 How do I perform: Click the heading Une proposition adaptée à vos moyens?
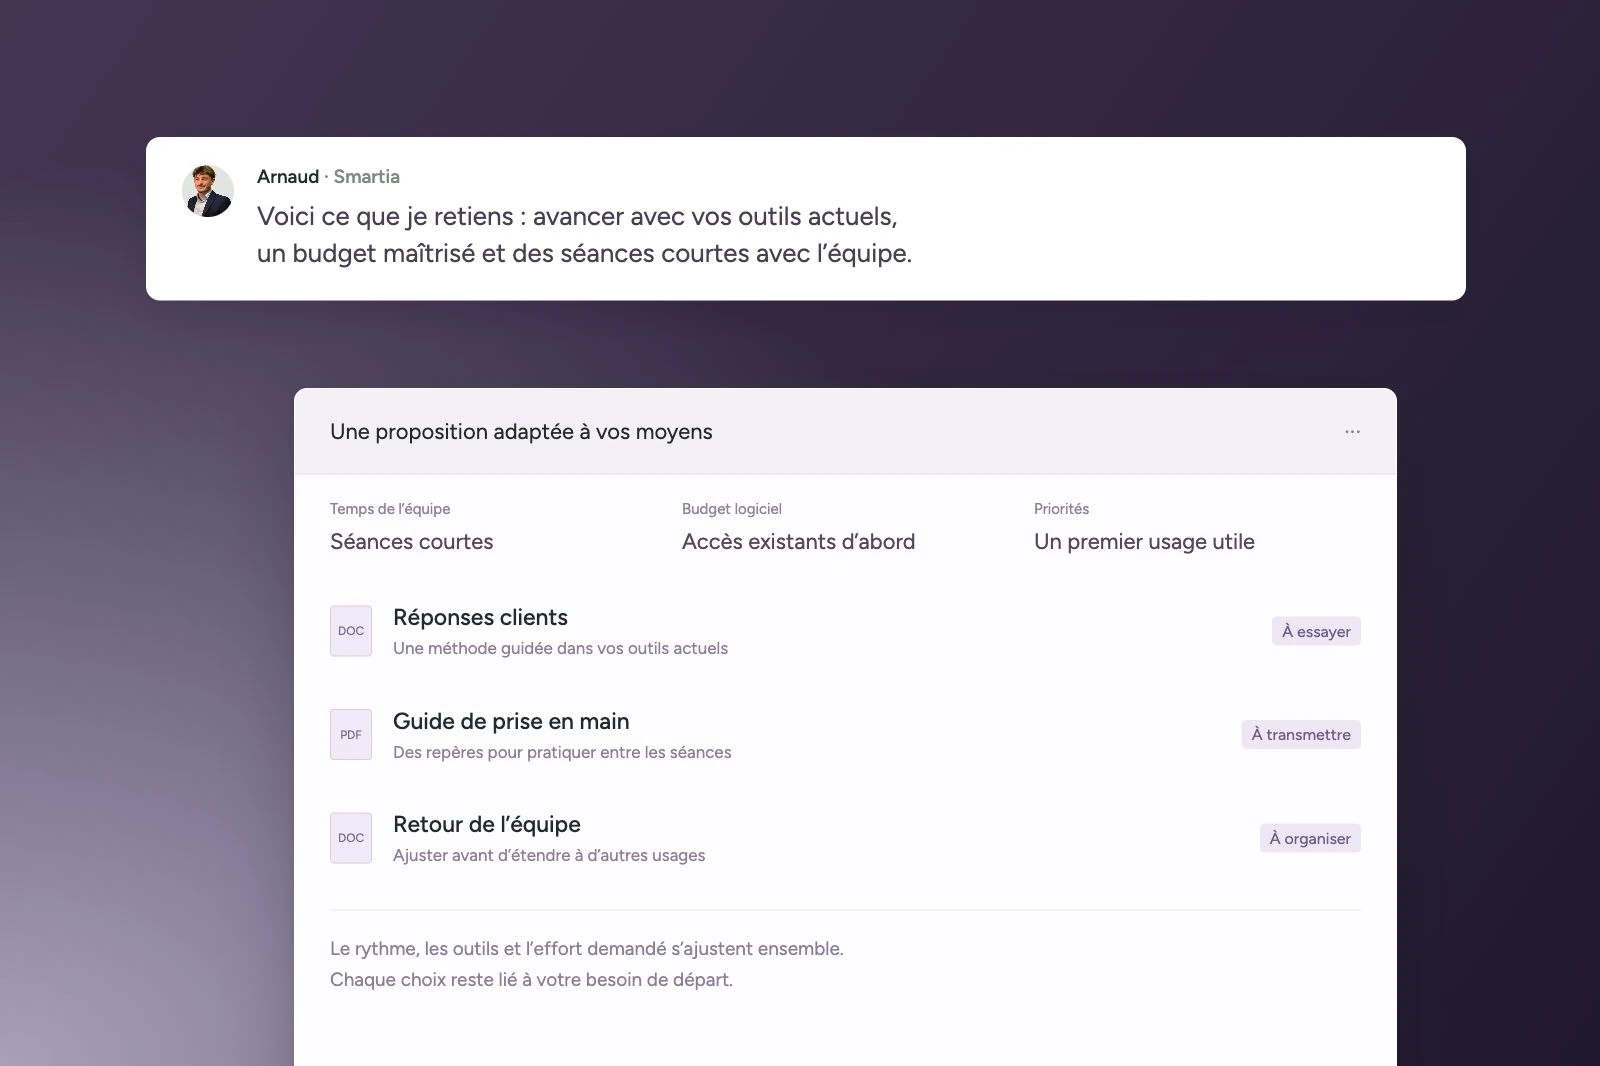521,432
